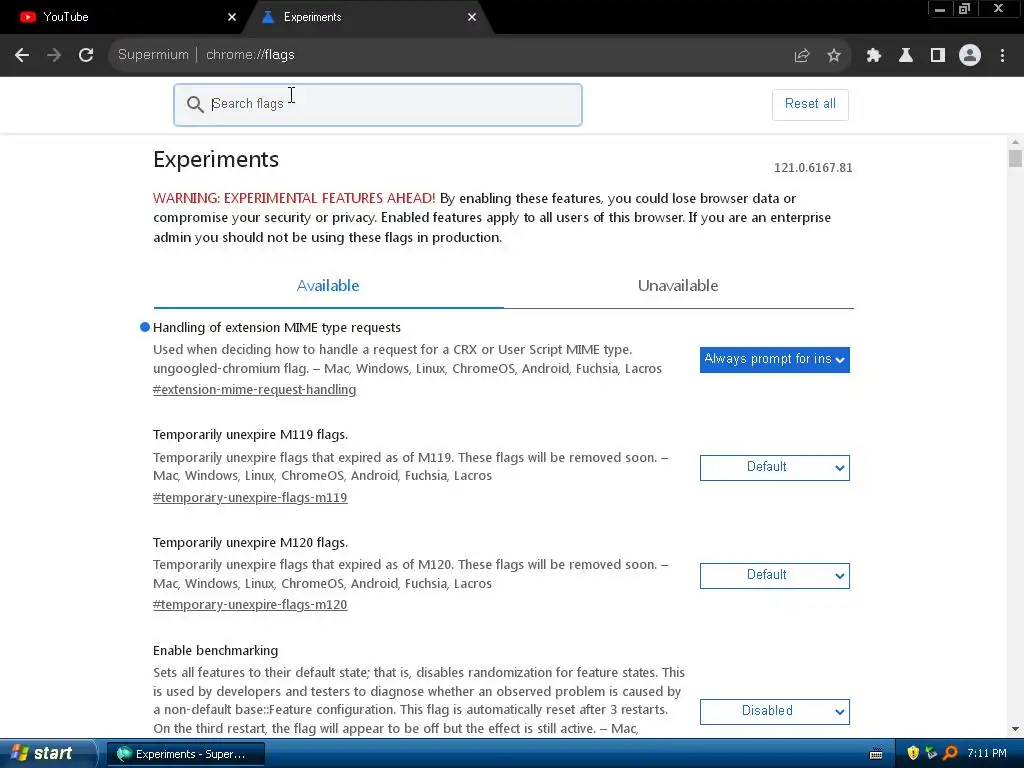Close the YouTube tab
The width and height of the screenshot is (1024, 768).
[232, 17]
